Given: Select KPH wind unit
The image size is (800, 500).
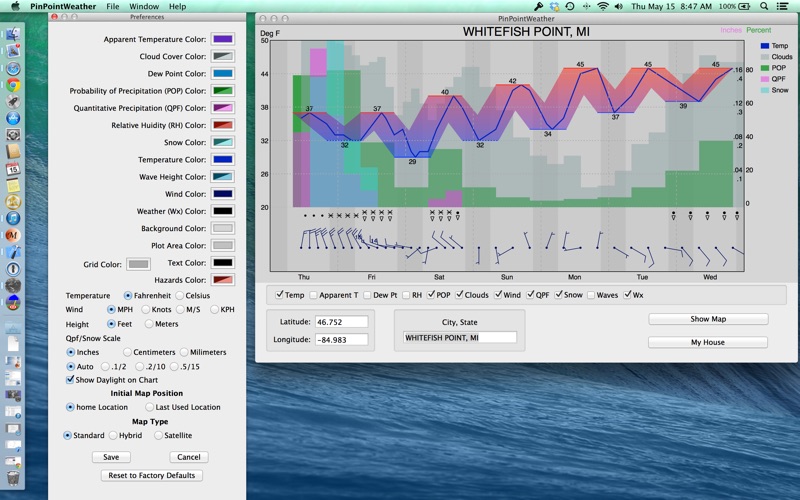Looking at the screenshot, I should click(214, 309).
